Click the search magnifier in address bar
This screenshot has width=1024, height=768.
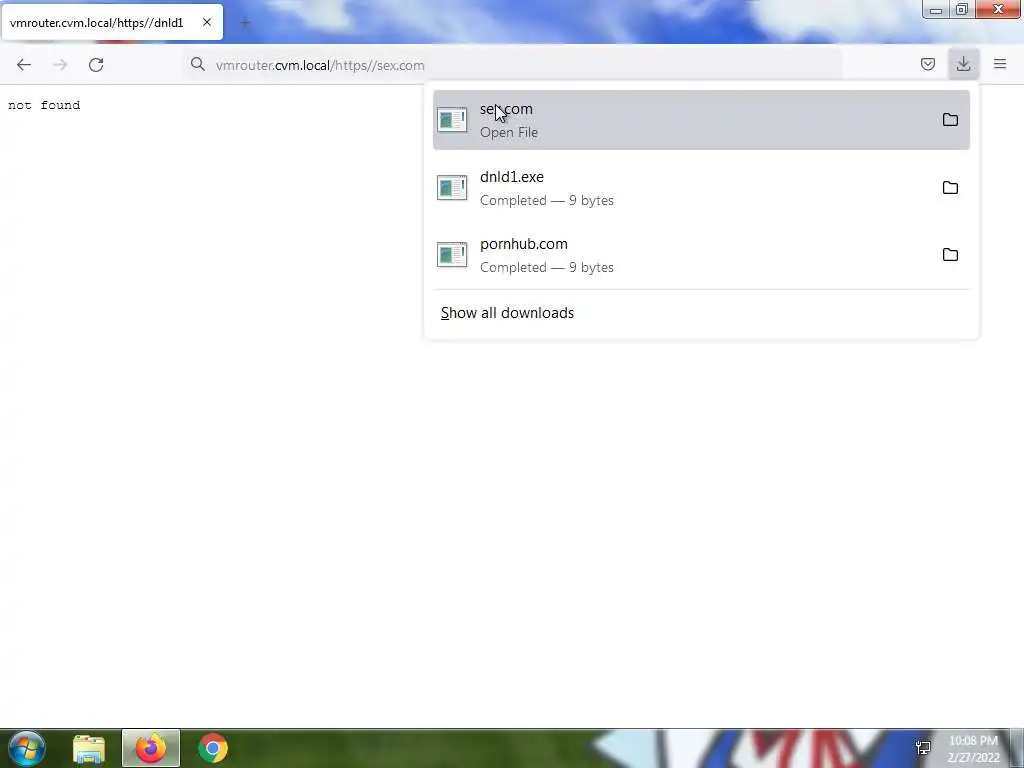click(197, 64)
